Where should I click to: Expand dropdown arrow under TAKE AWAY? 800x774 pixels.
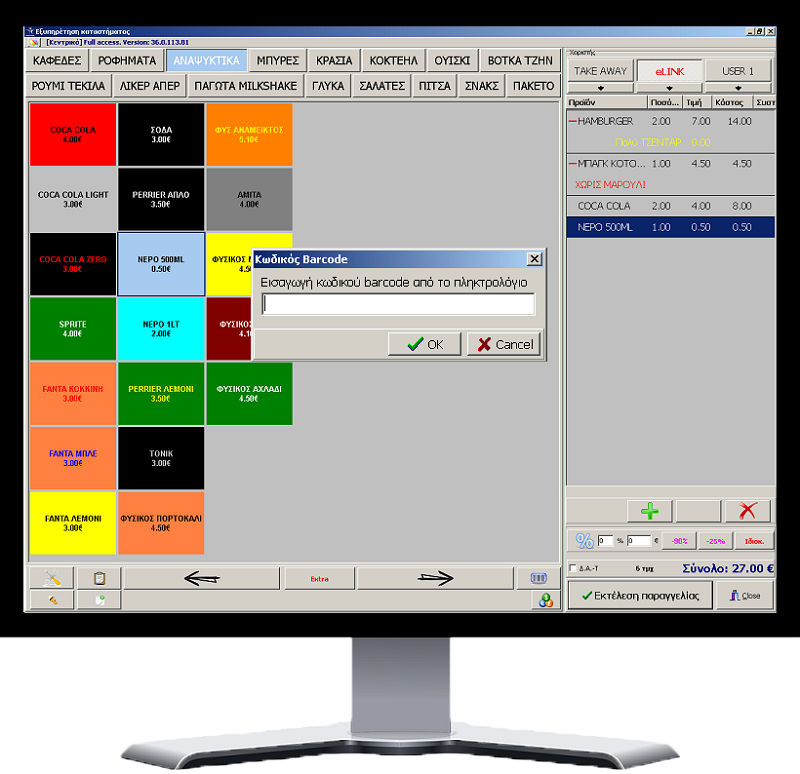[x=601, y=88]
